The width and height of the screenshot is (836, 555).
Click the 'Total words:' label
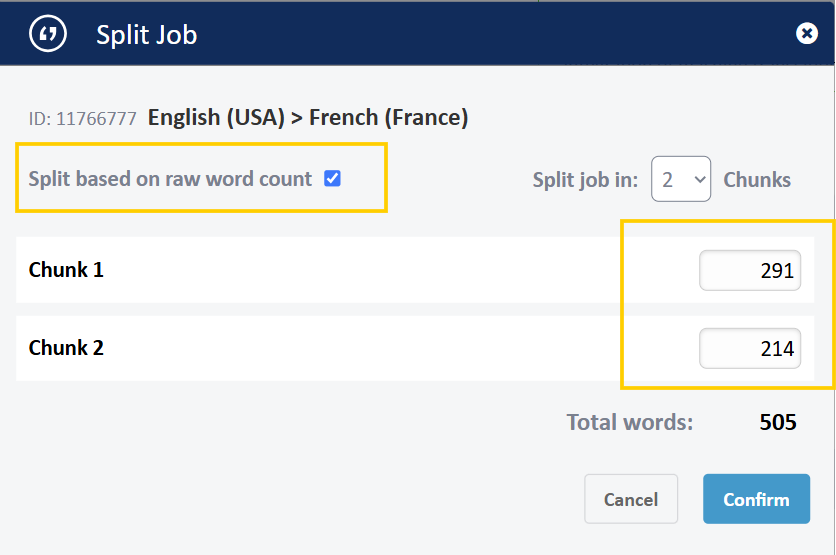click(629, 422)
